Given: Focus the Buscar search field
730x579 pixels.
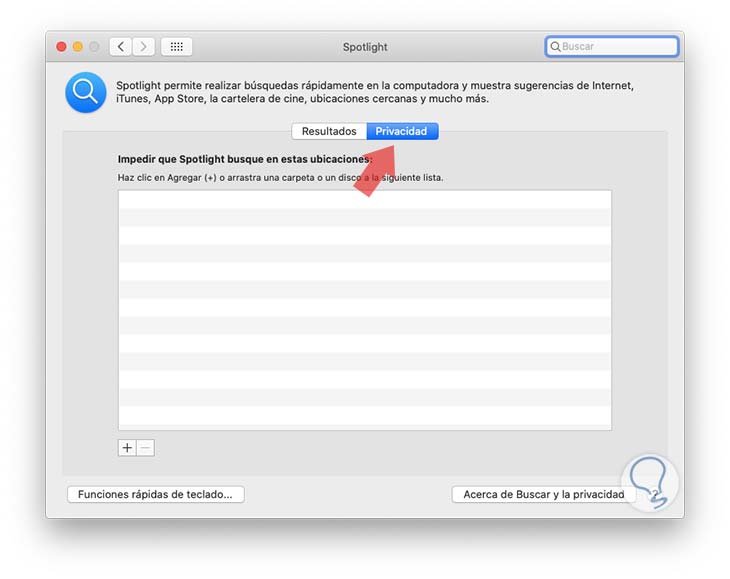Looking at the screenshot, I should click(x=612, y=47).
